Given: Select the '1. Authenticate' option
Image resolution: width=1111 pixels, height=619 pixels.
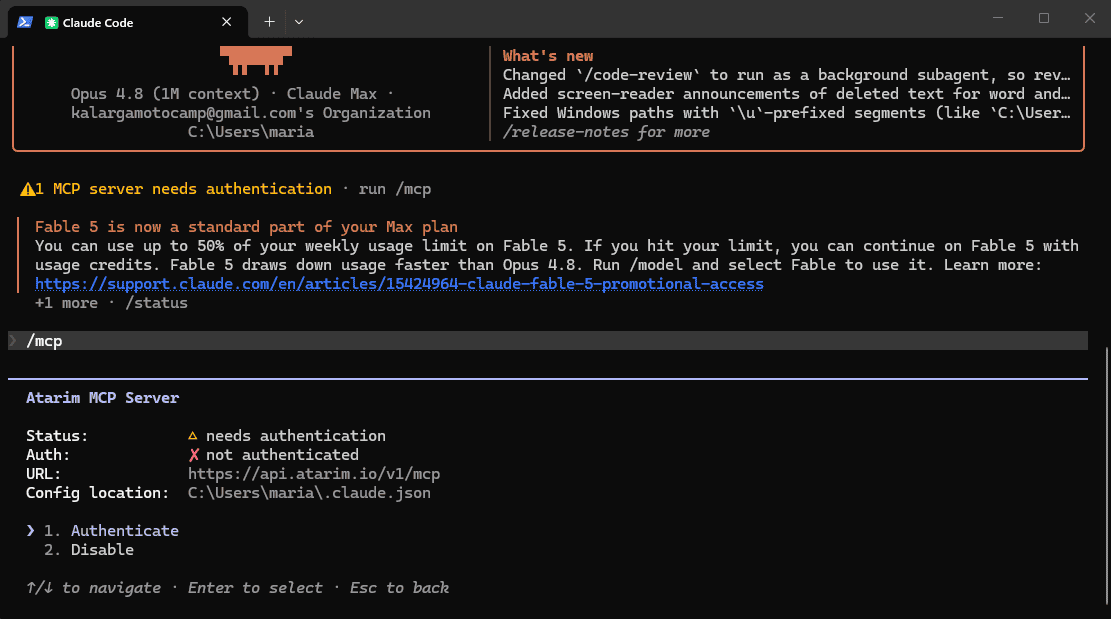Looking at the screenshot, I should point(111,530).
